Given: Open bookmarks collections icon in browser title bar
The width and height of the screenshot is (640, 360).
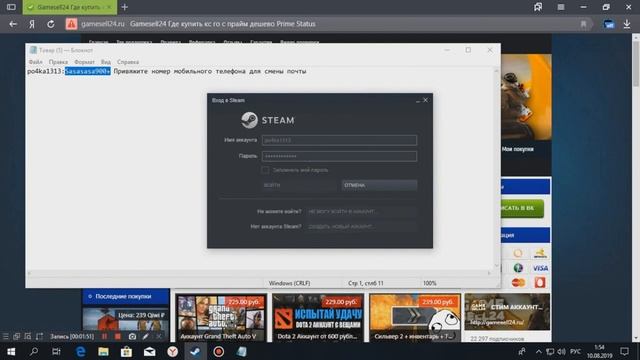Looking at the screenshot, I should 538,7.
